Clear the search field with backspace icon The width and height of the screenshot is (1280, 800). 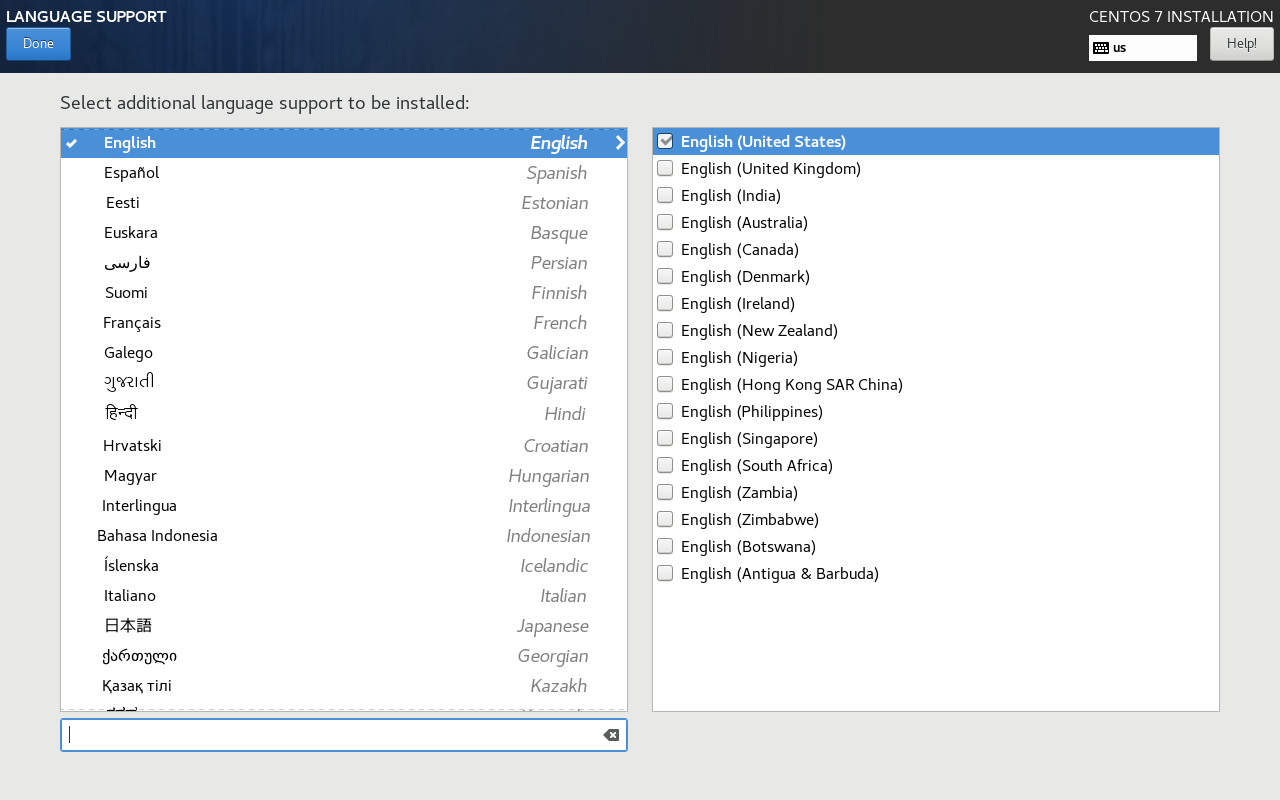pos(611,735)
